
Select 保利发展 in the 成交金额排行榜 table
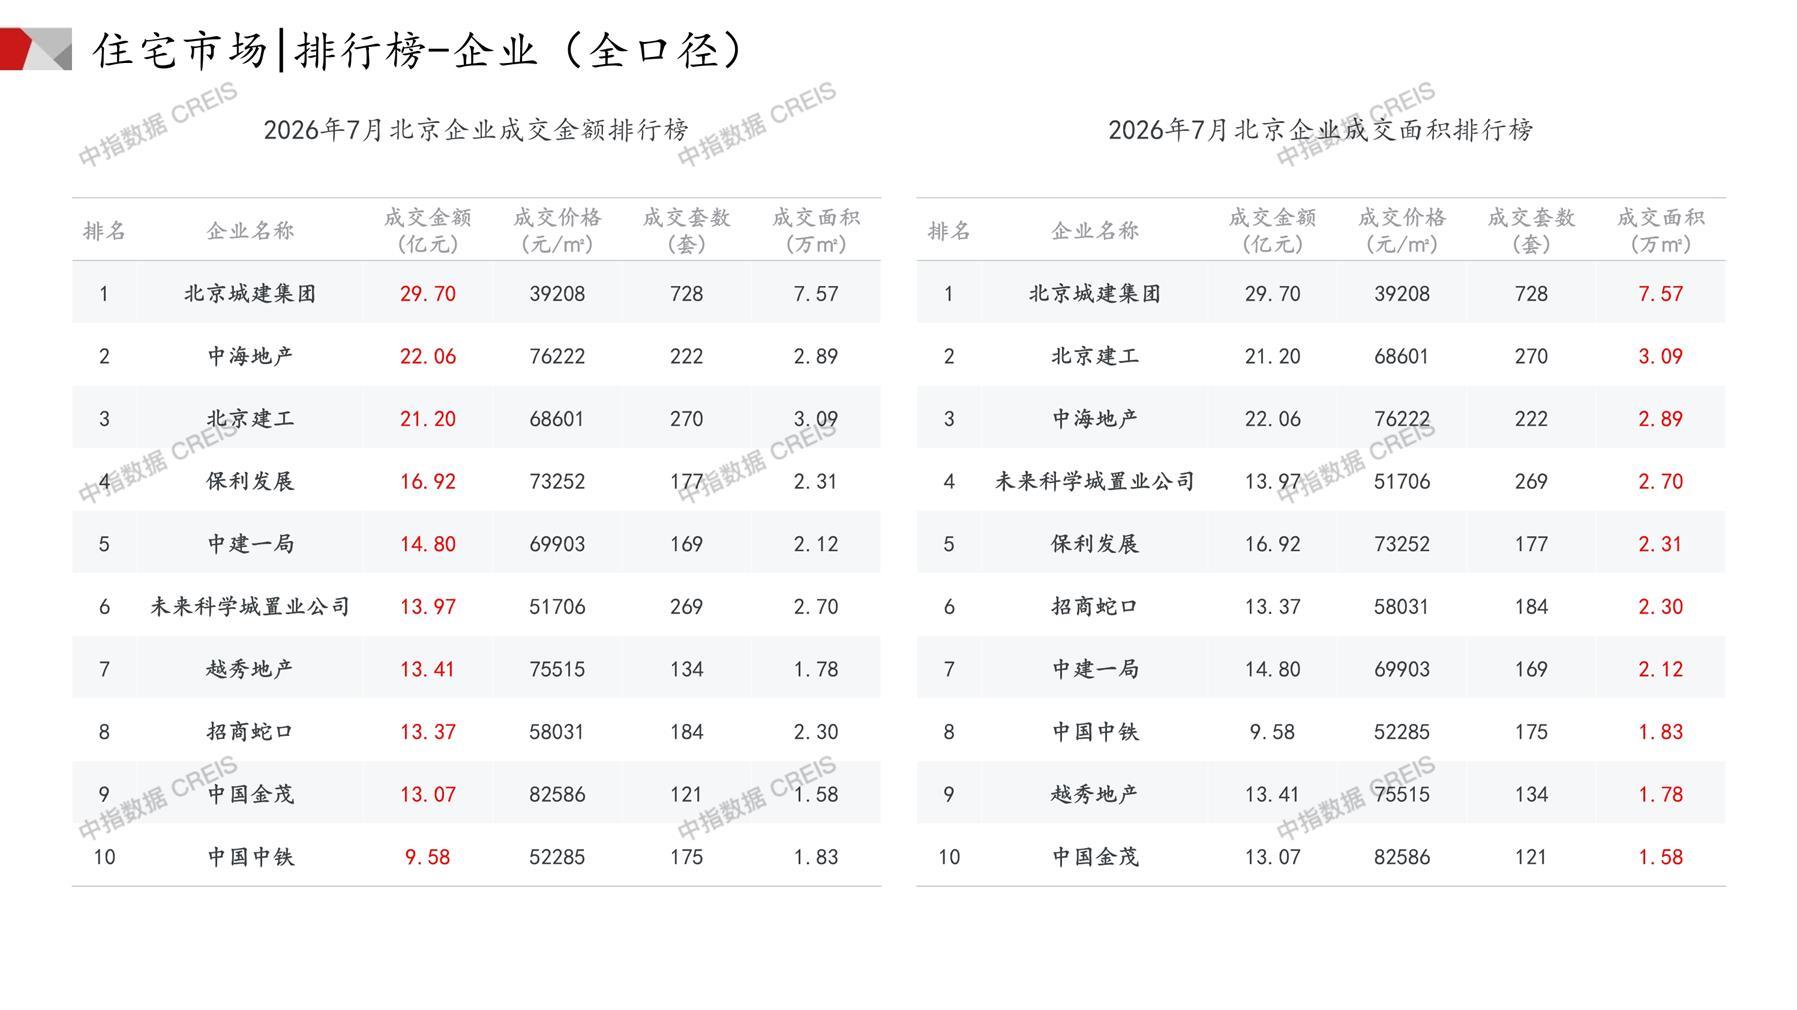tap(250, 481)
